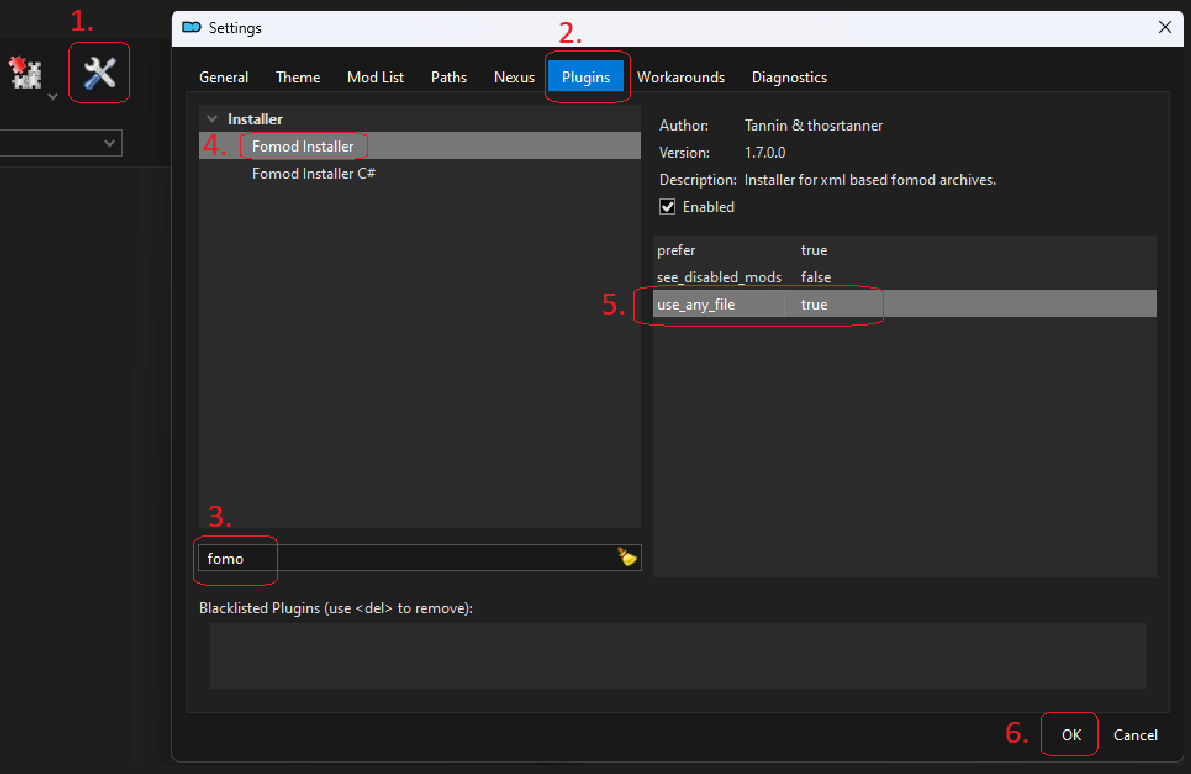This screenshot has width=1191, height=774.
Task: Switch to the Theme tab
Action: [298, 77]
